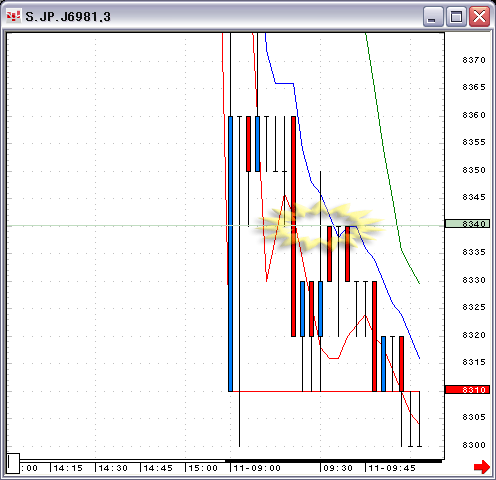
Task: Click the 11-09:45 time axis label
Action: tap(392, 468)
